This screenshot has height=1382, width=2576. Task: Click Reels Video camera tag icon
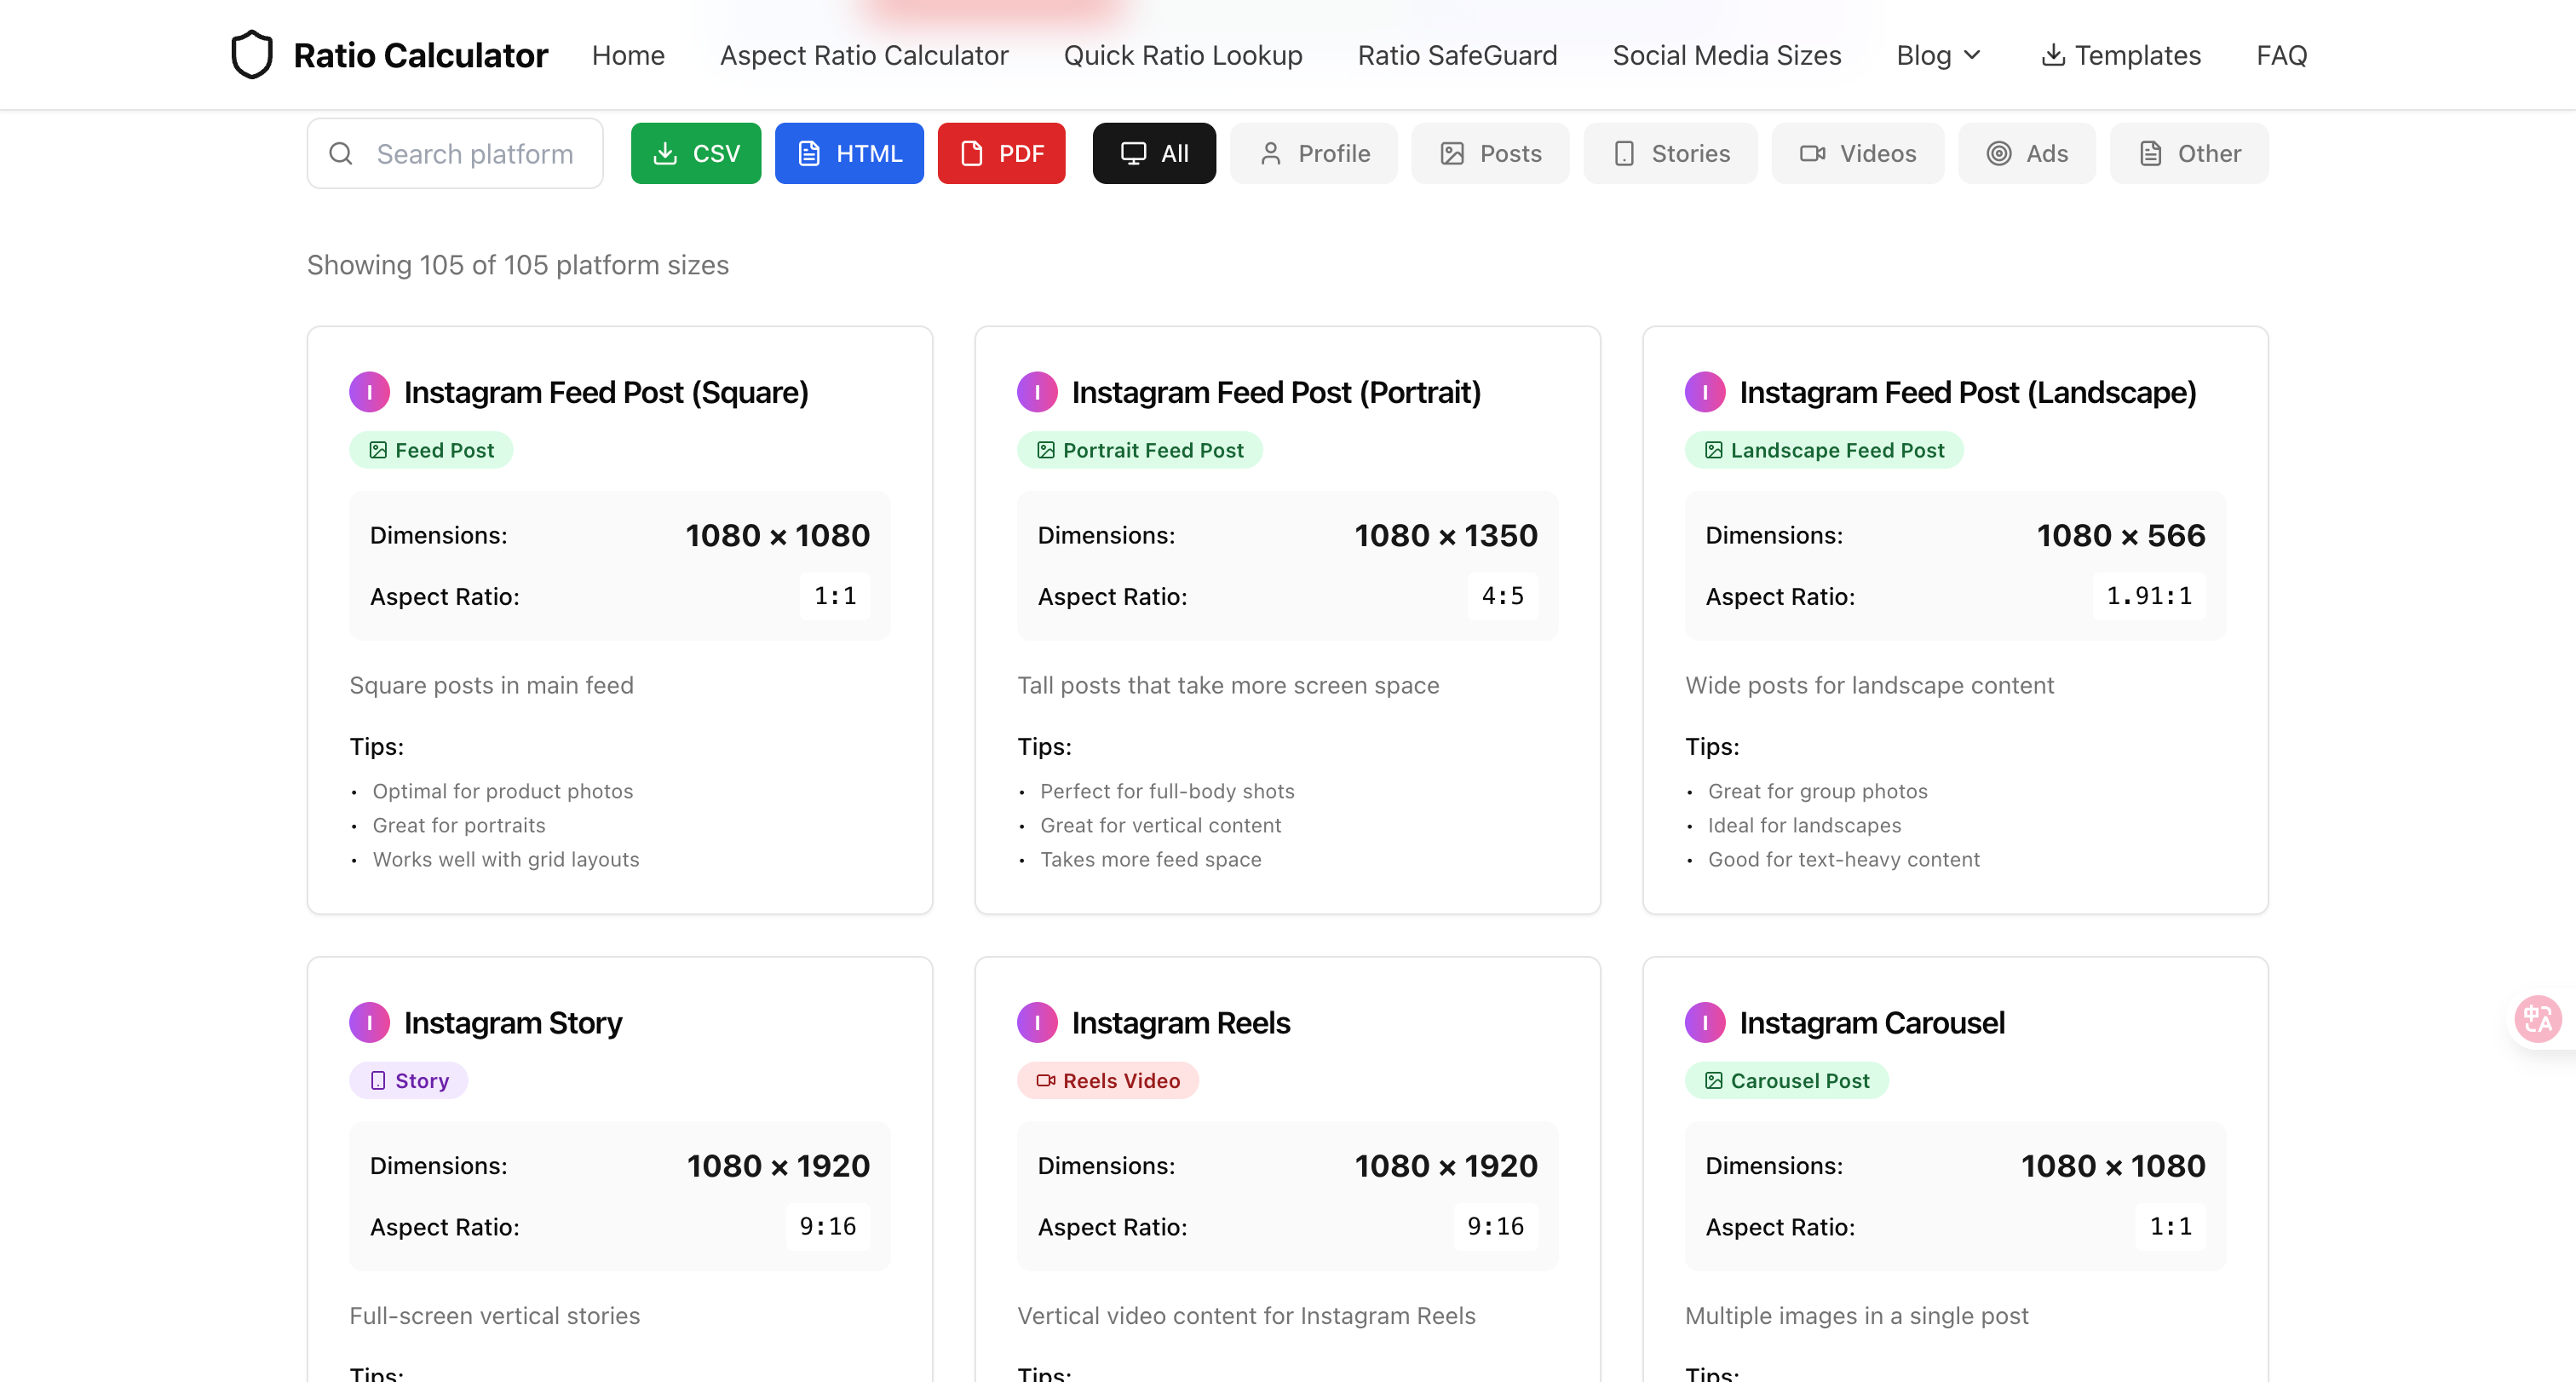pos(1045,1081)
